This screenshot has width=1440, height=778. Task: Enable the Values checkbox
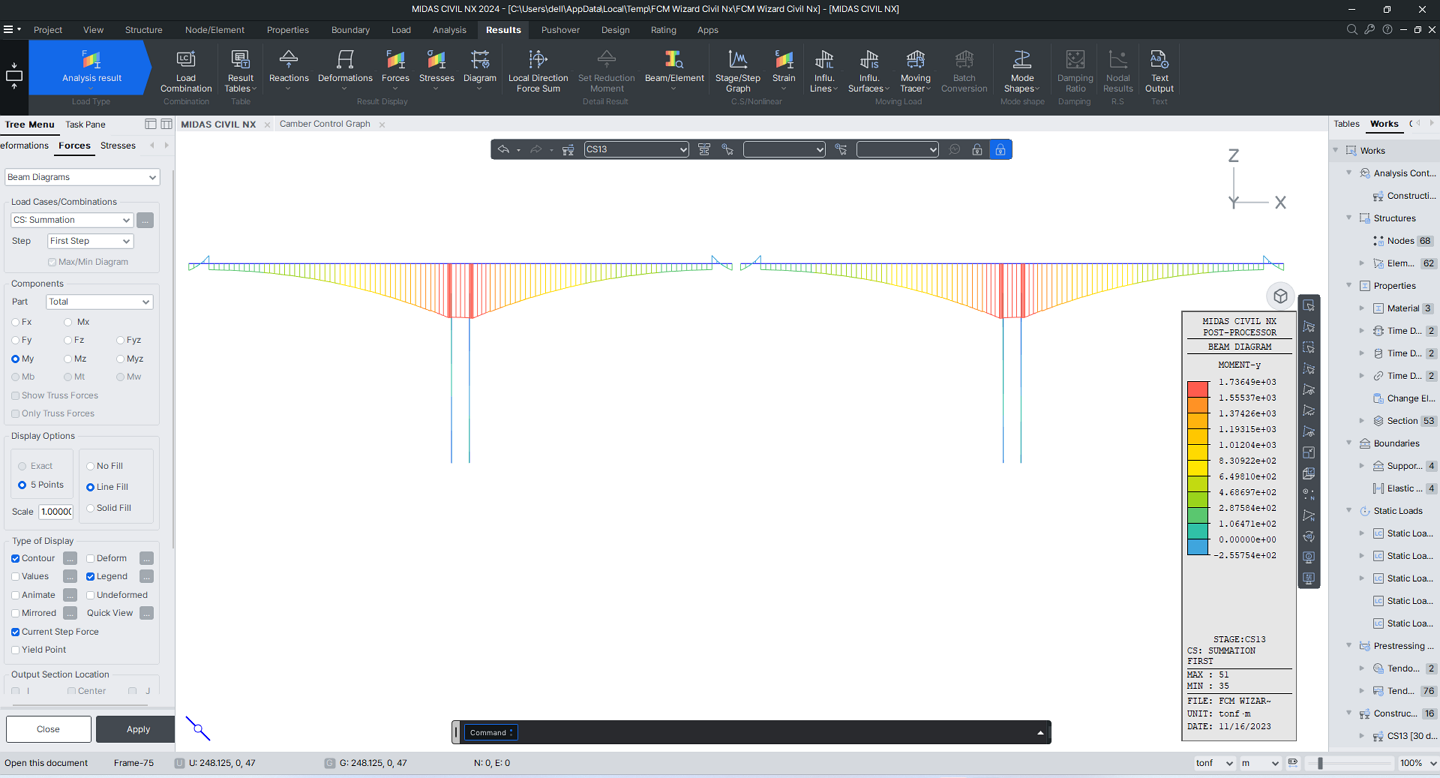[x=15, y=577]
